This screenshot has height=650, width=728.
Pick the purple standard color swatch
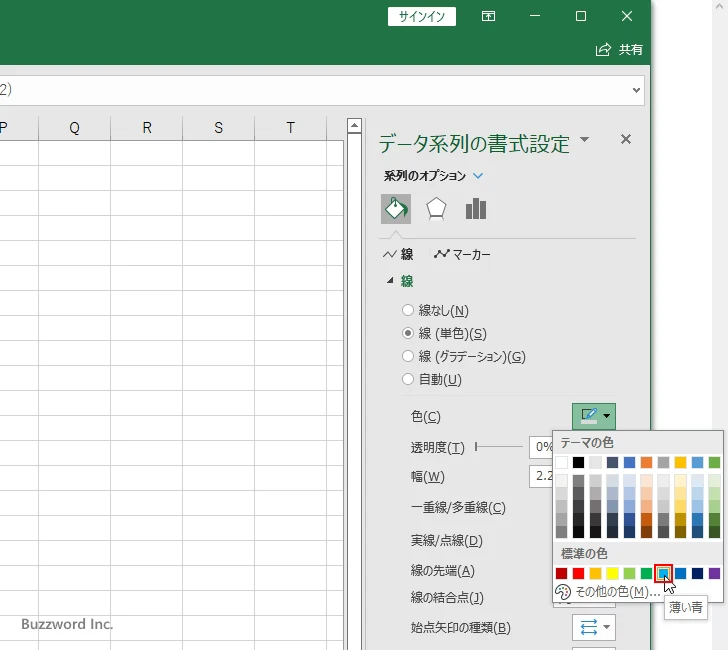click(715, 573)
